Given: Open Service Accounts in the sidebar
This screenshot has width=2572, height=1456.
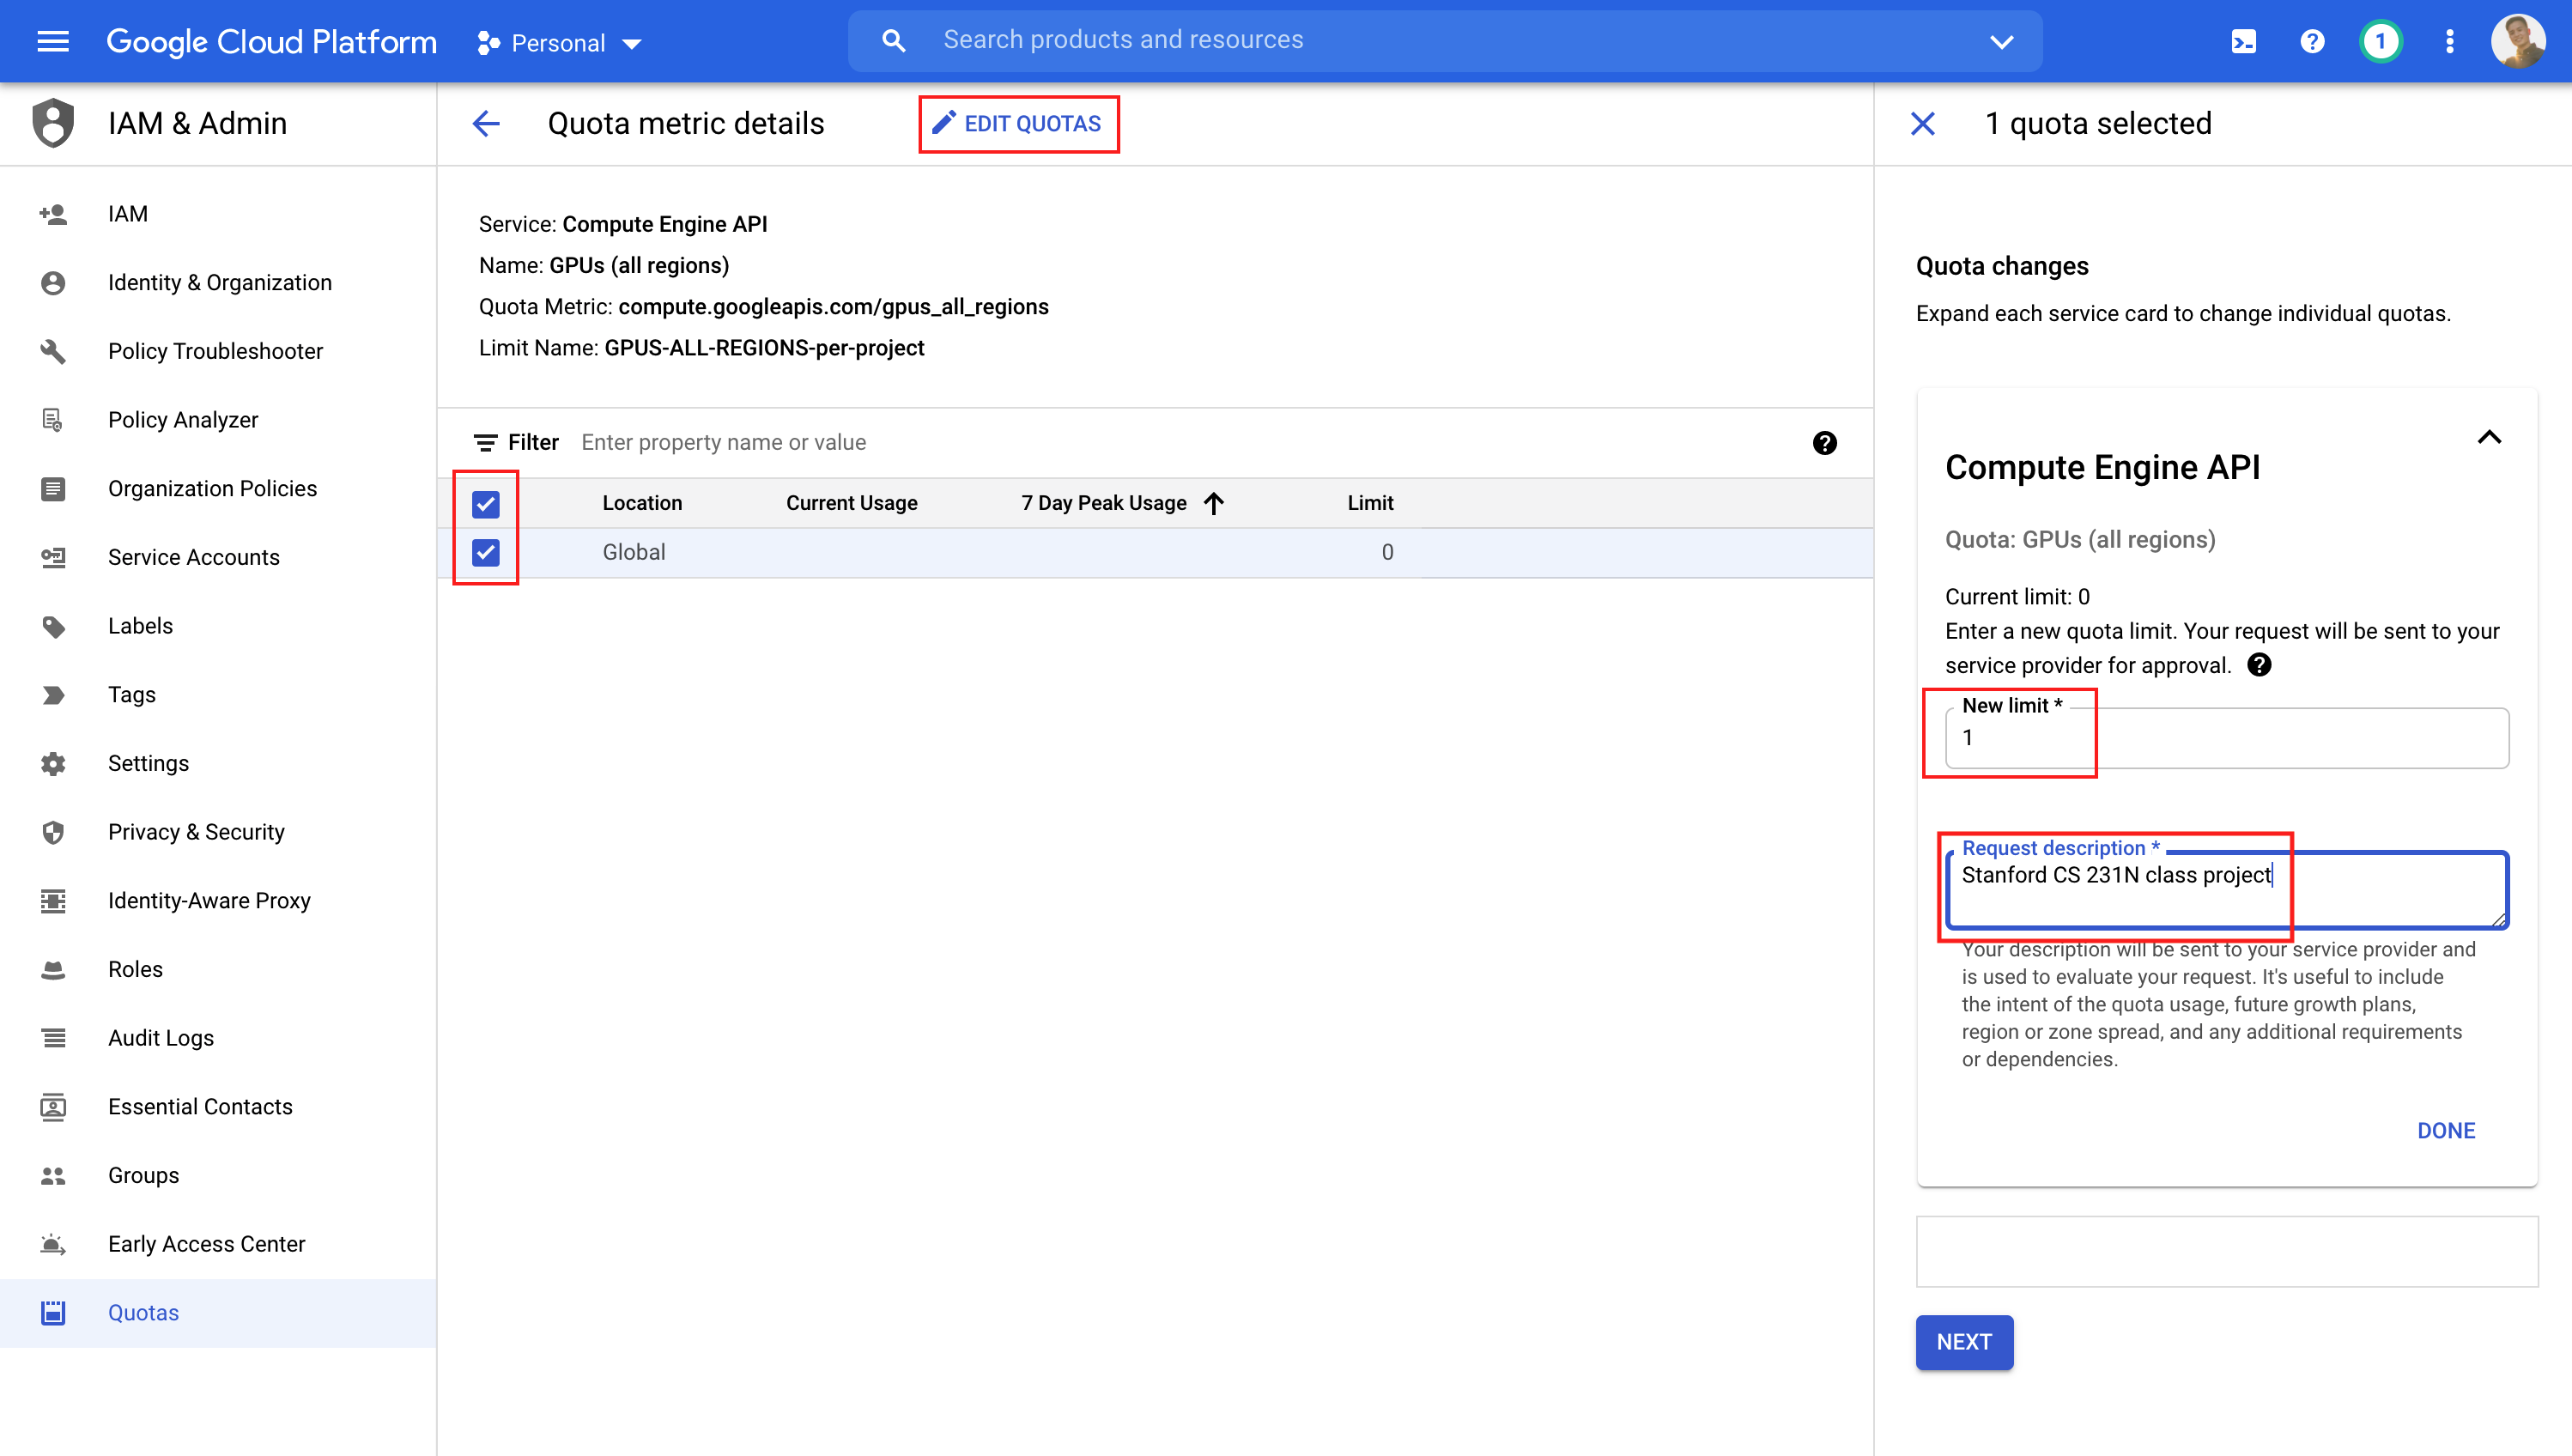Looking at the screenshot, I should click(x=193, y=557).
